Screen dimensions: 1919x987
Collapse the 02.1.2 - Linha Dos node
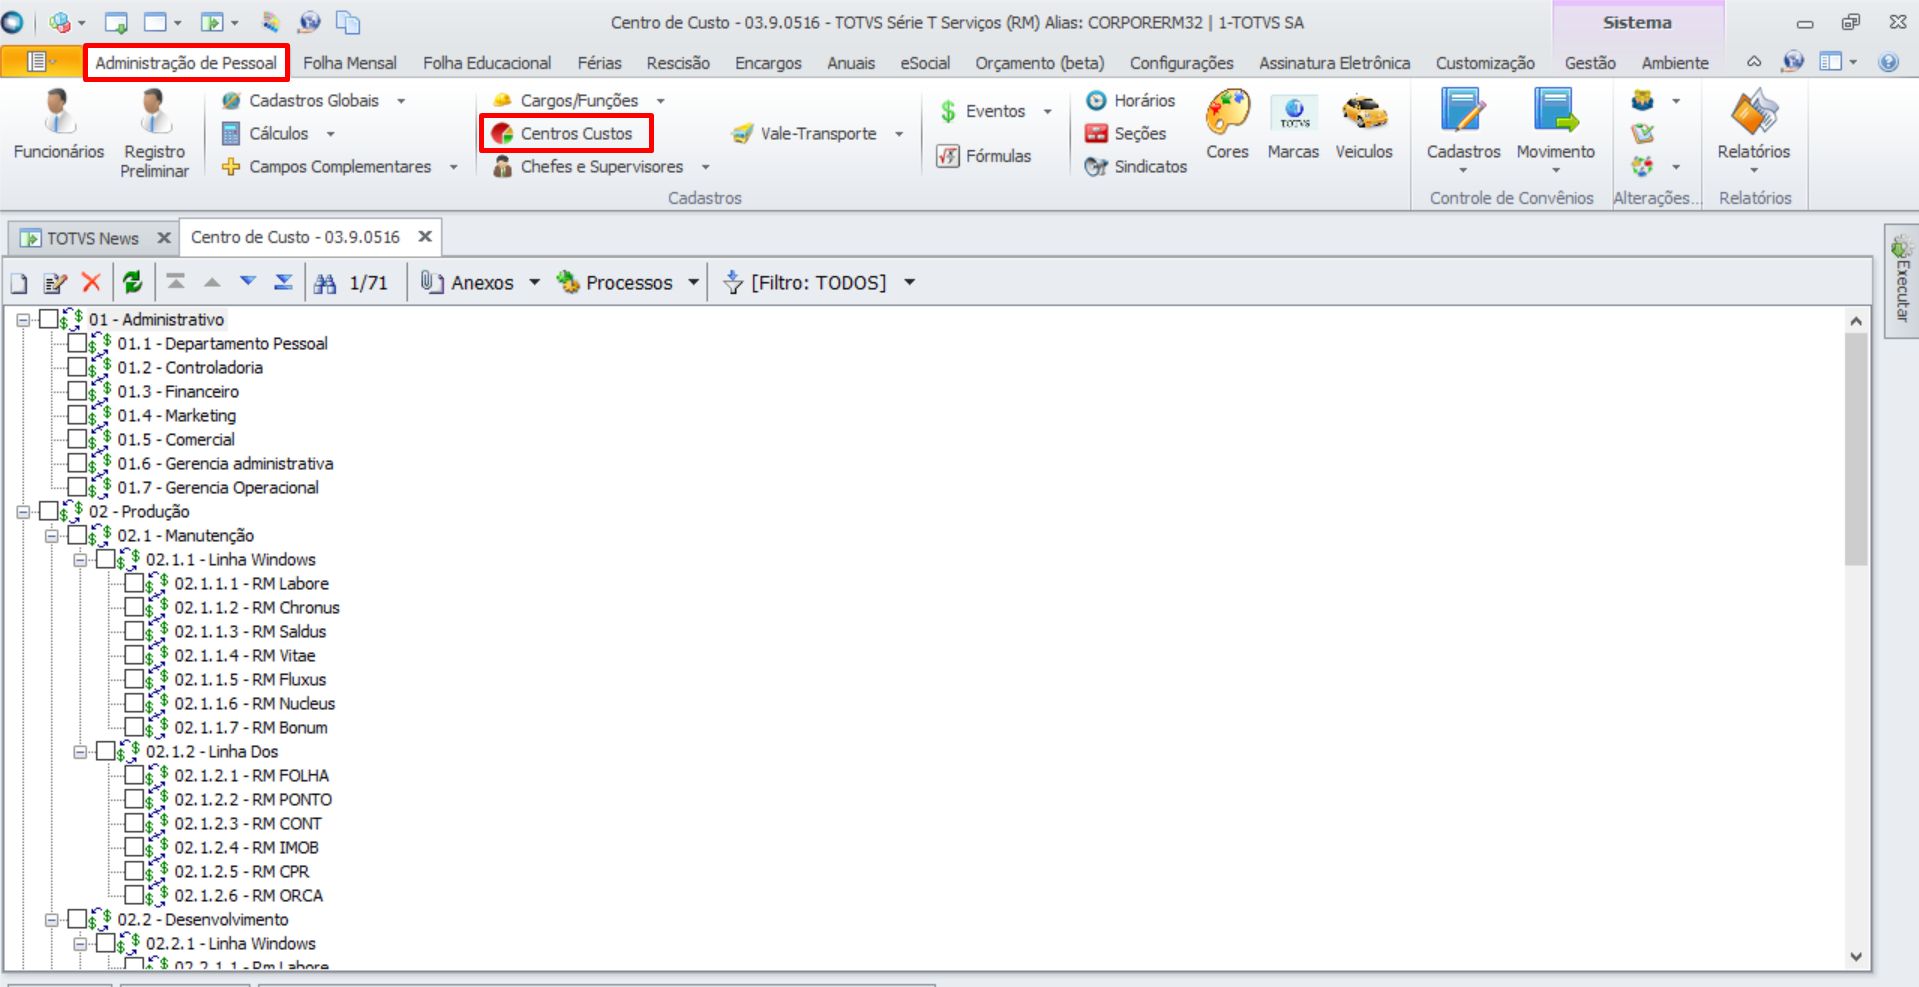pyautogui.click(x=80, y=752)
